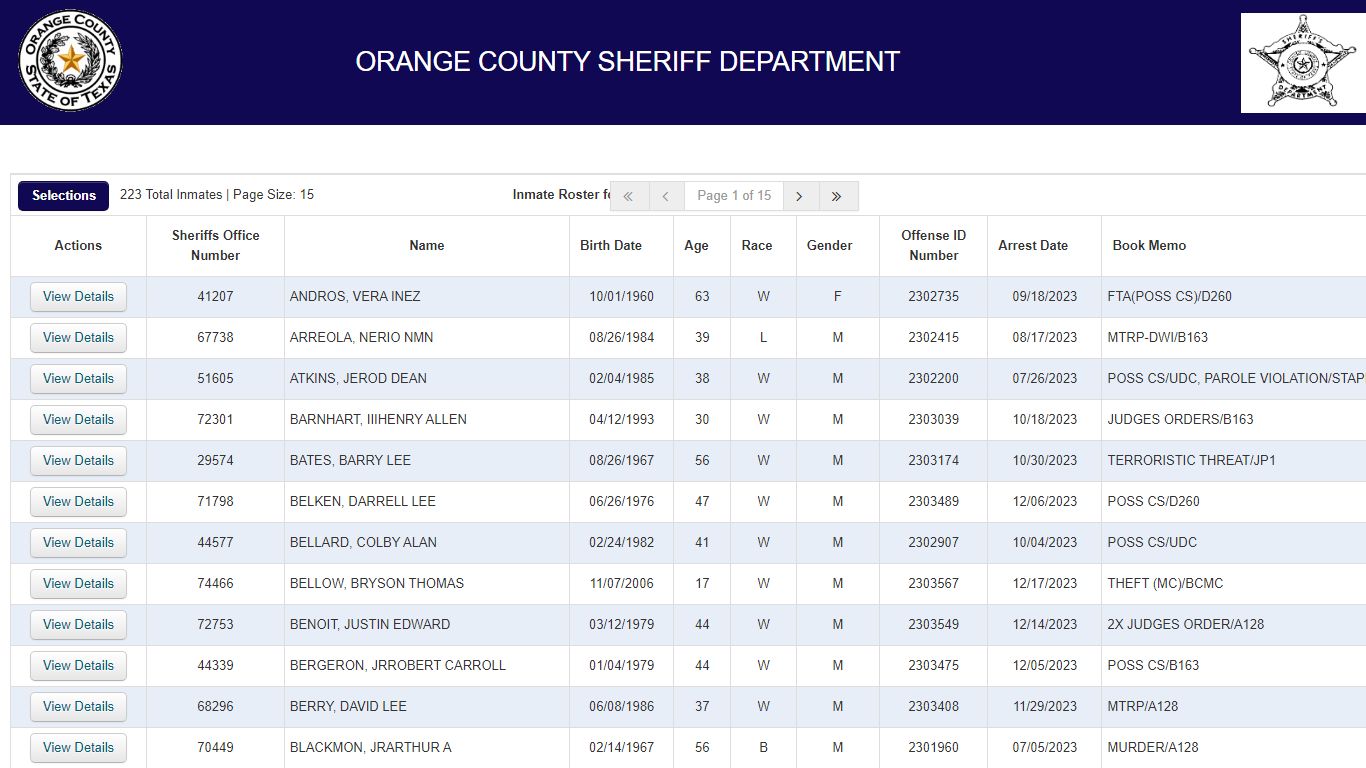
Task: Click birth date 10/01/1960
Action: [x=621, y=297]
